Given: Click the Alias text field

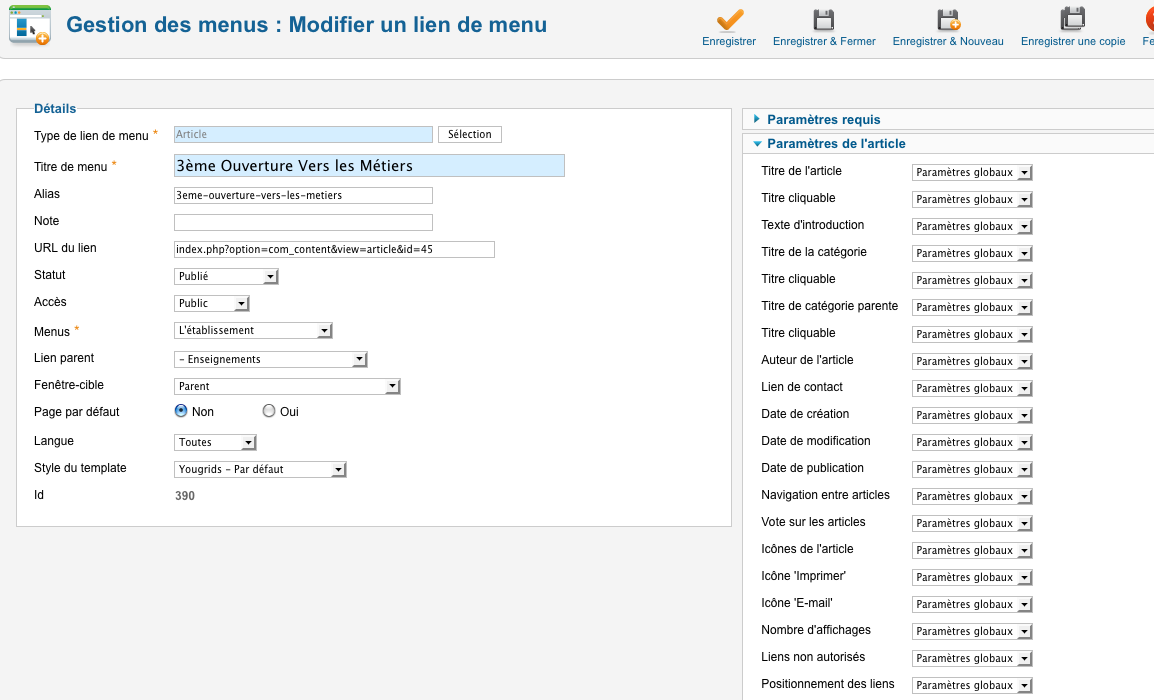Looking at the screenshot, I should pos(303,196).
